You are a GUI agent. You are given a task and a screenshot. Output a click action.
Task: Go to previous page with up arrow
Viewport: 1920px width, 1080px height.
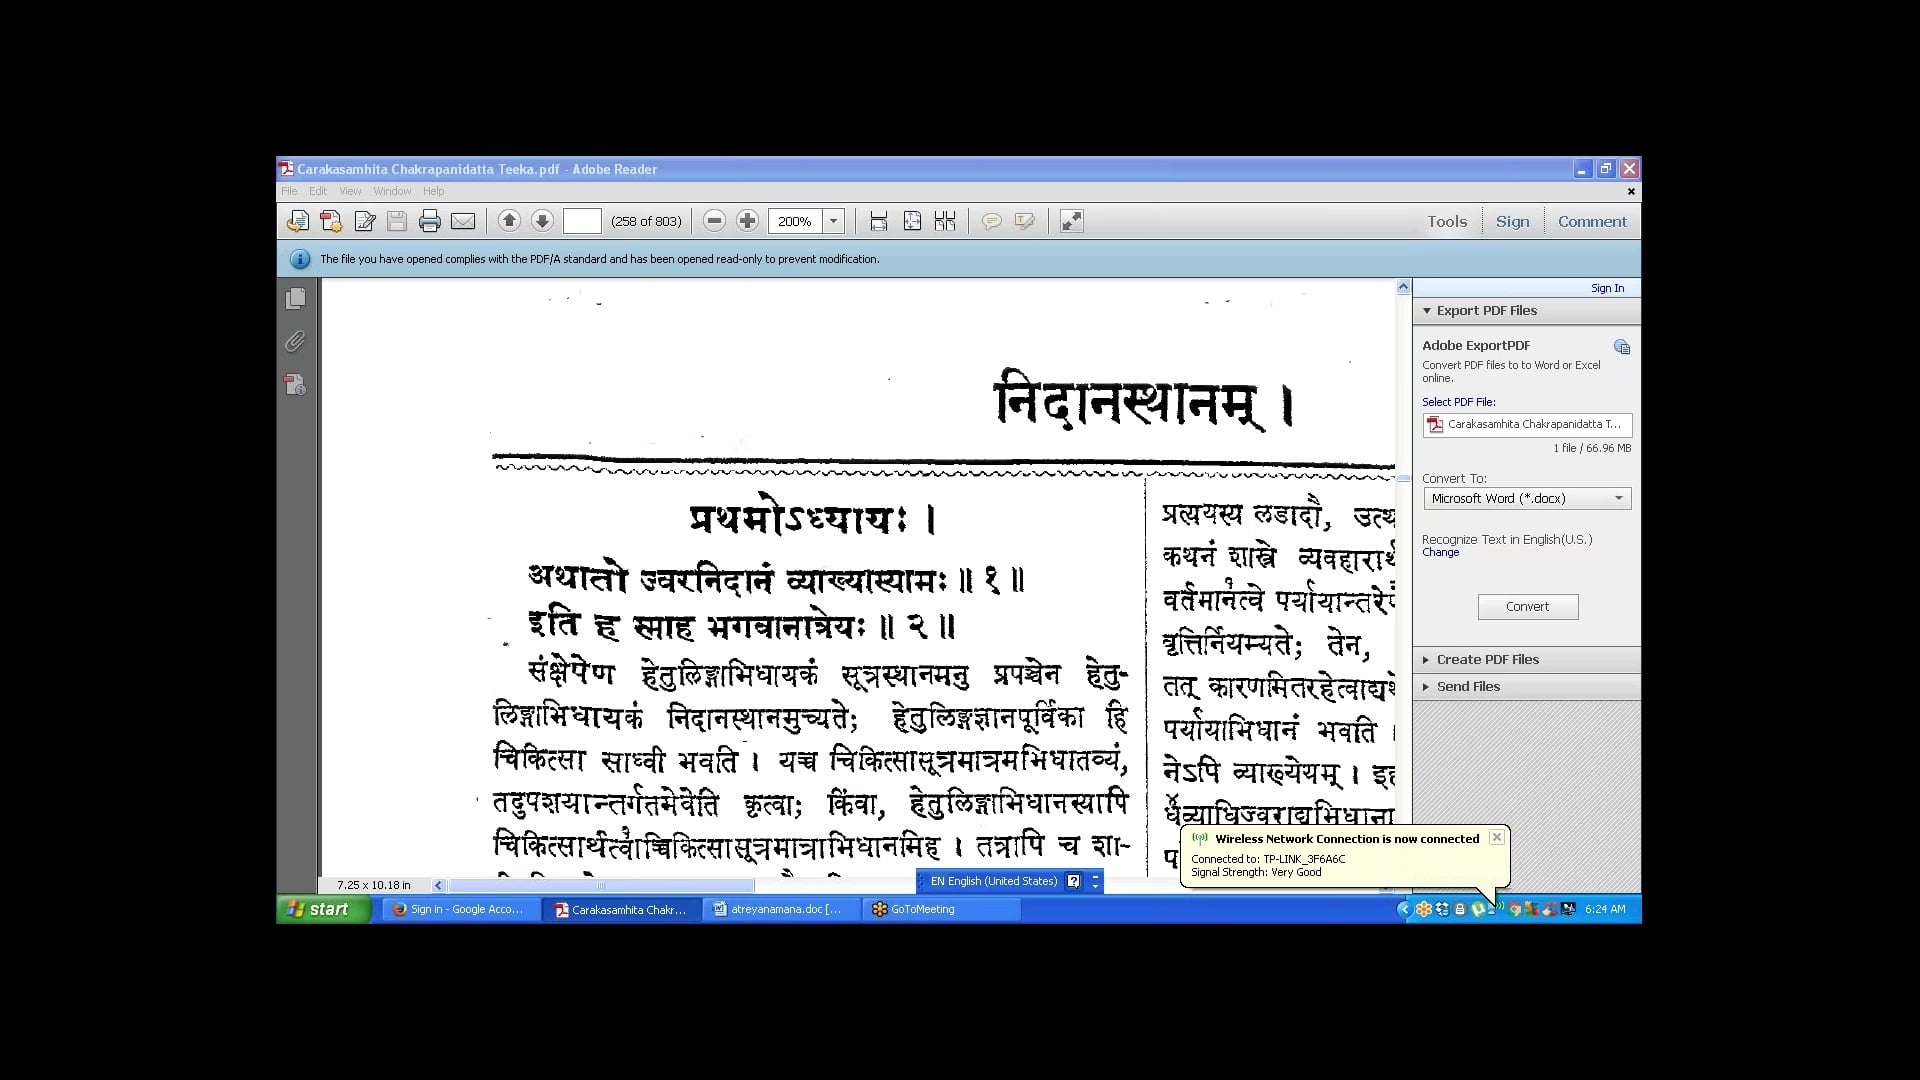click(x=509, y=221)
